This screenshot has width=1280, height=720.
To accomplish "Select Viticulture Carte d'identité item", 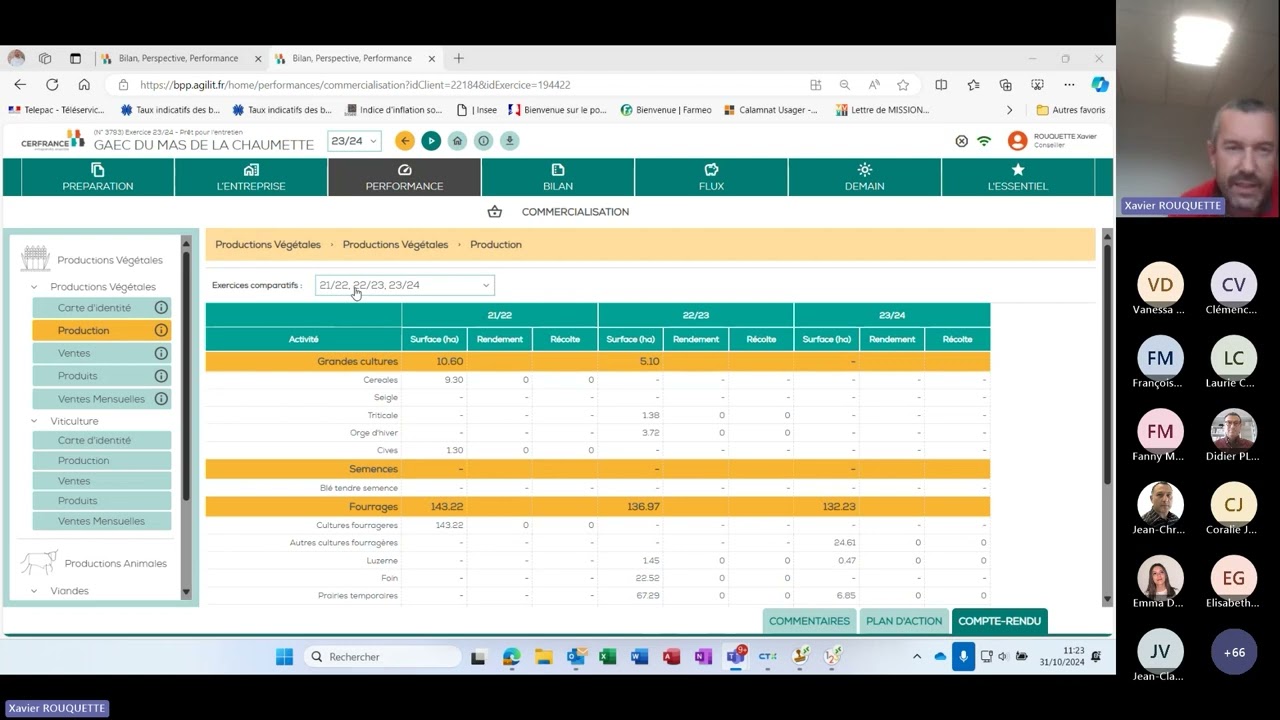I will pyautogui.click(x=102, y=440).
